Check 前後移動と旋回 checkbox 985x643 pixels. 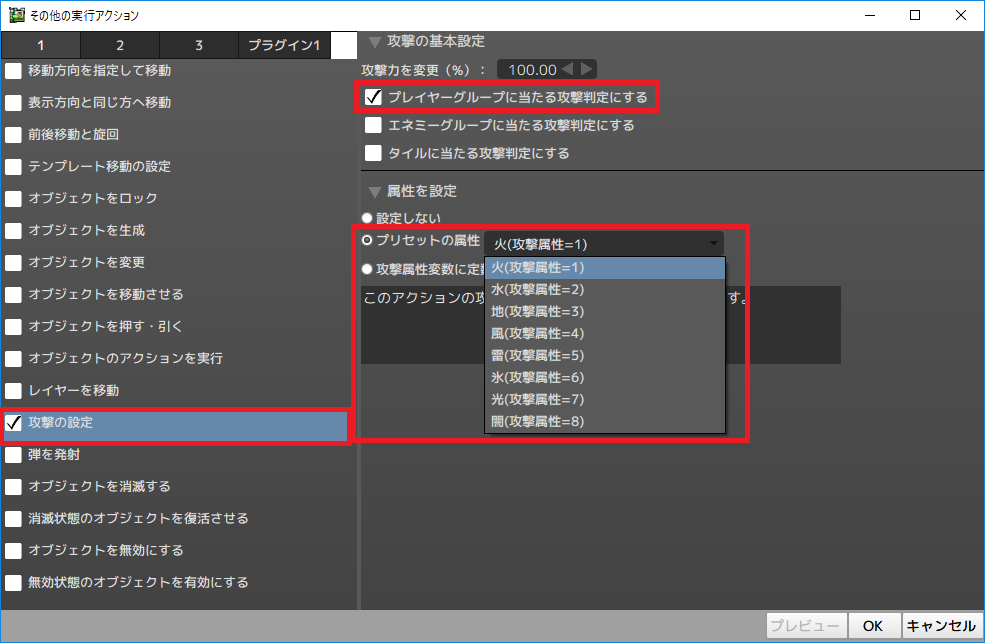click(x=13, y=134)
